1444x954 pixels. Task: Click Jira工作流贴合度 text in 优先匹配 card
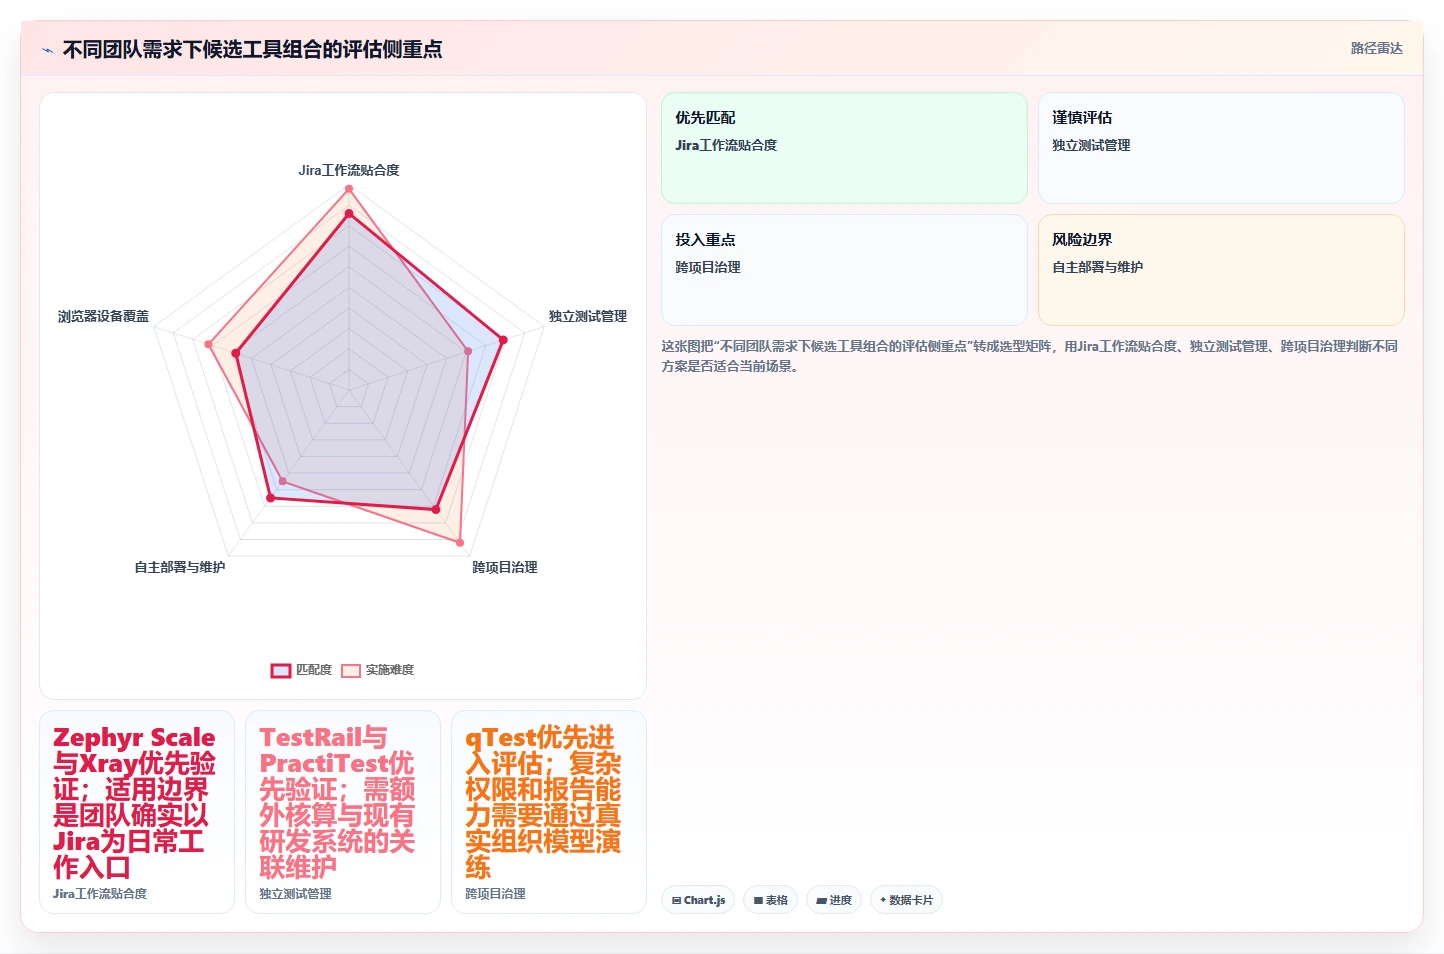pos(726,145)
